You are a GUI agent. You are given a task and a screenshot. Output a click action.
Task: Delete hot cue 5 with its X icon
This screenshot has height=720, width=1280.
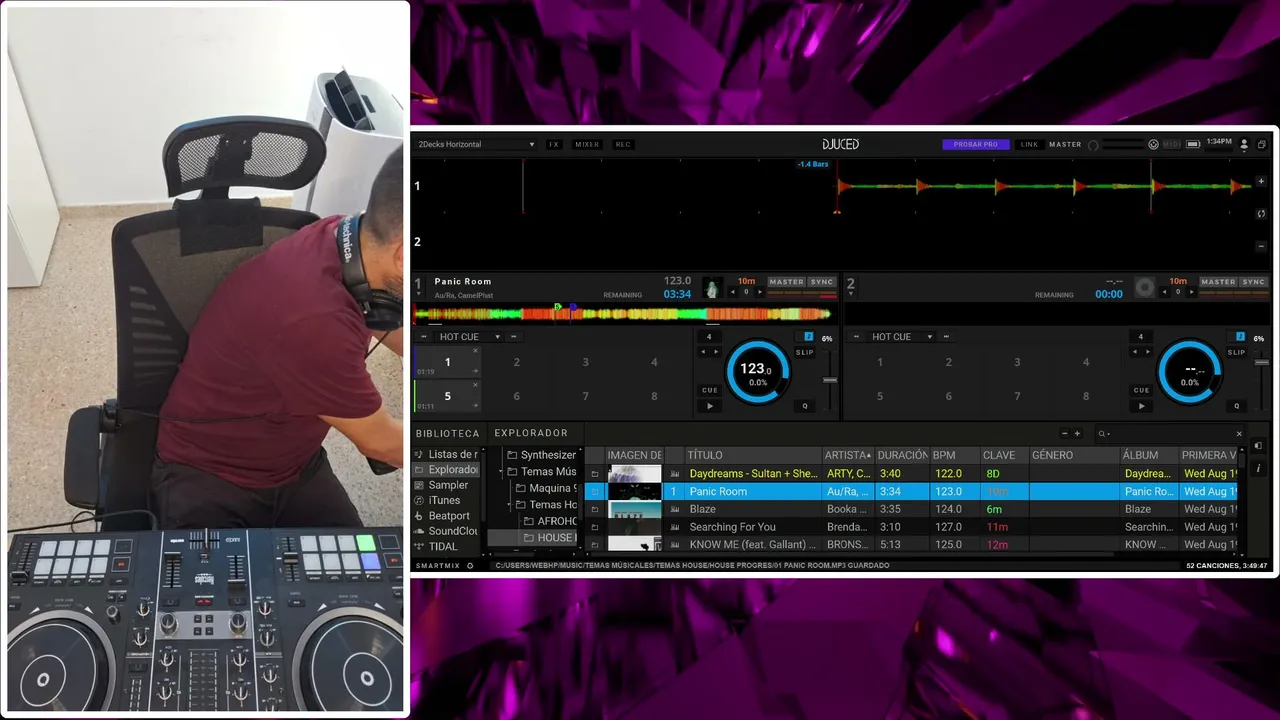coord(475,385)
